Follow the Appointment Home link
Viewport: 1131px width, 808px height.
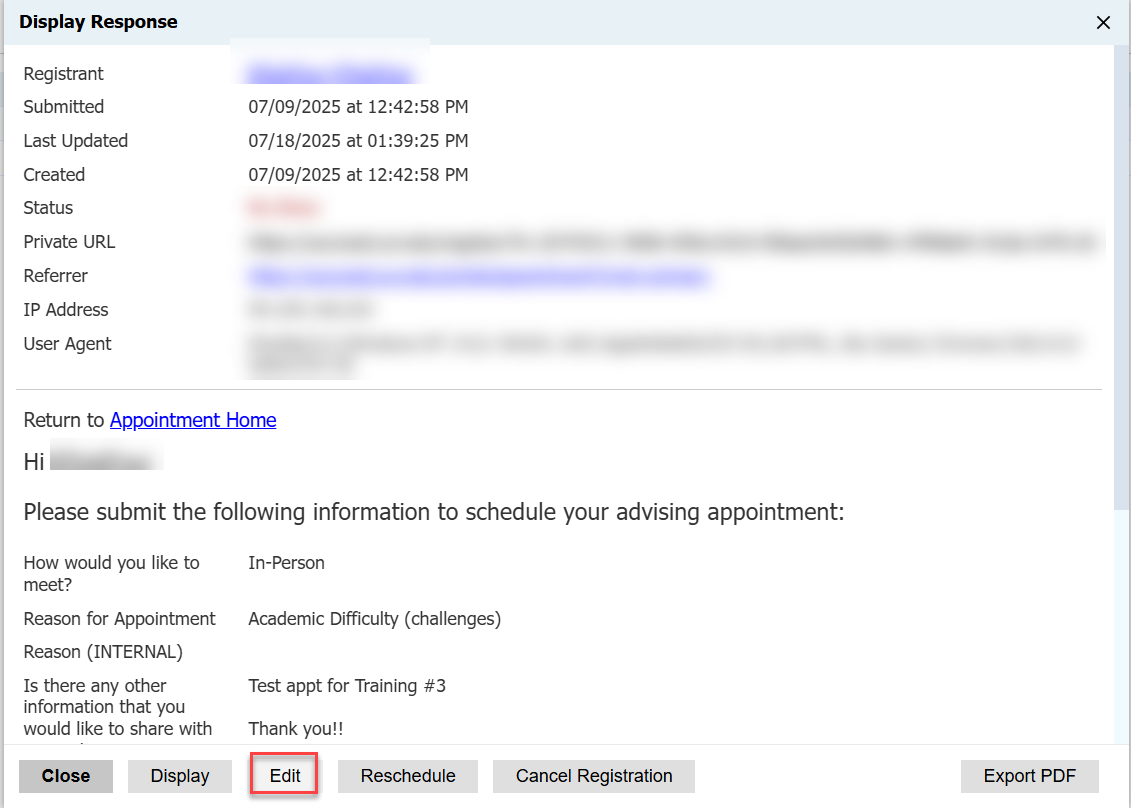tap(193, 420)
